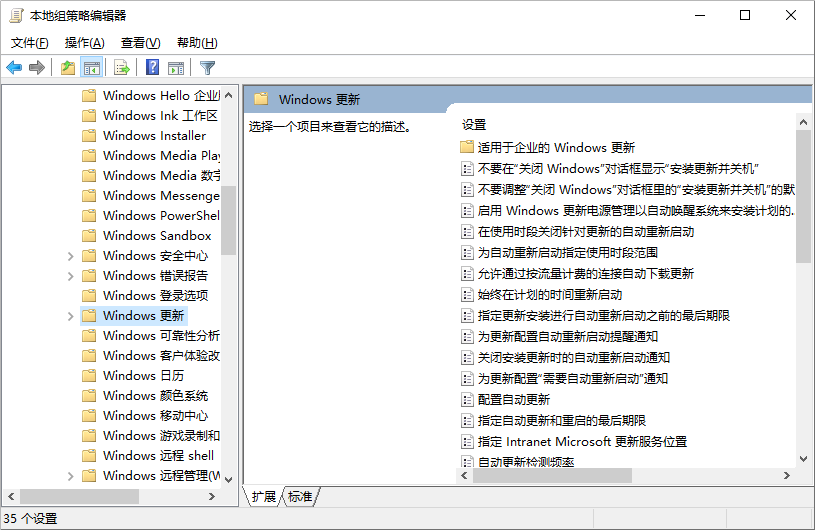Open the 操作(A) menu
This screenshot has height=530, width=815.
click(x=84, y=43)
